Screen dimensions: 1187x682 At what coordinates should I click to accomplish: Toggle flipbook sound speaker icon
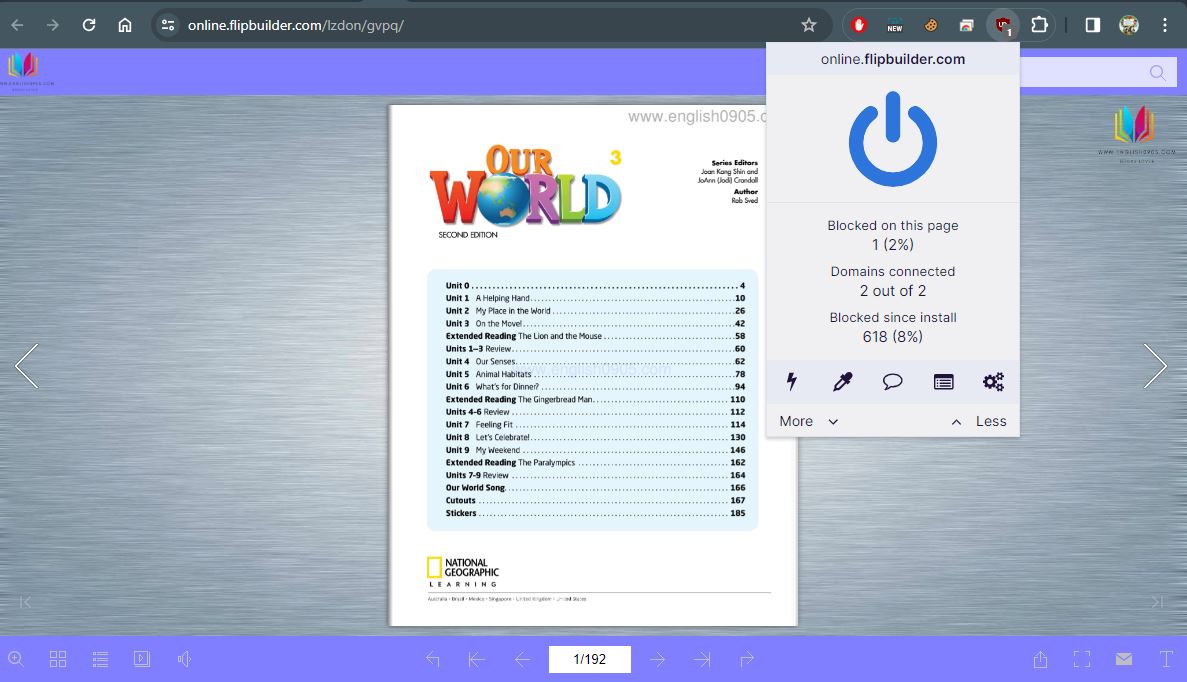tap(184, 659)
